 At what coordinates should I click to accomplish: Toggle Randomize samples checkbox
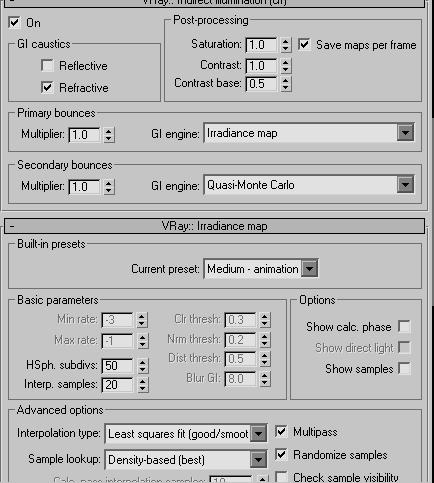coord(281,454)
